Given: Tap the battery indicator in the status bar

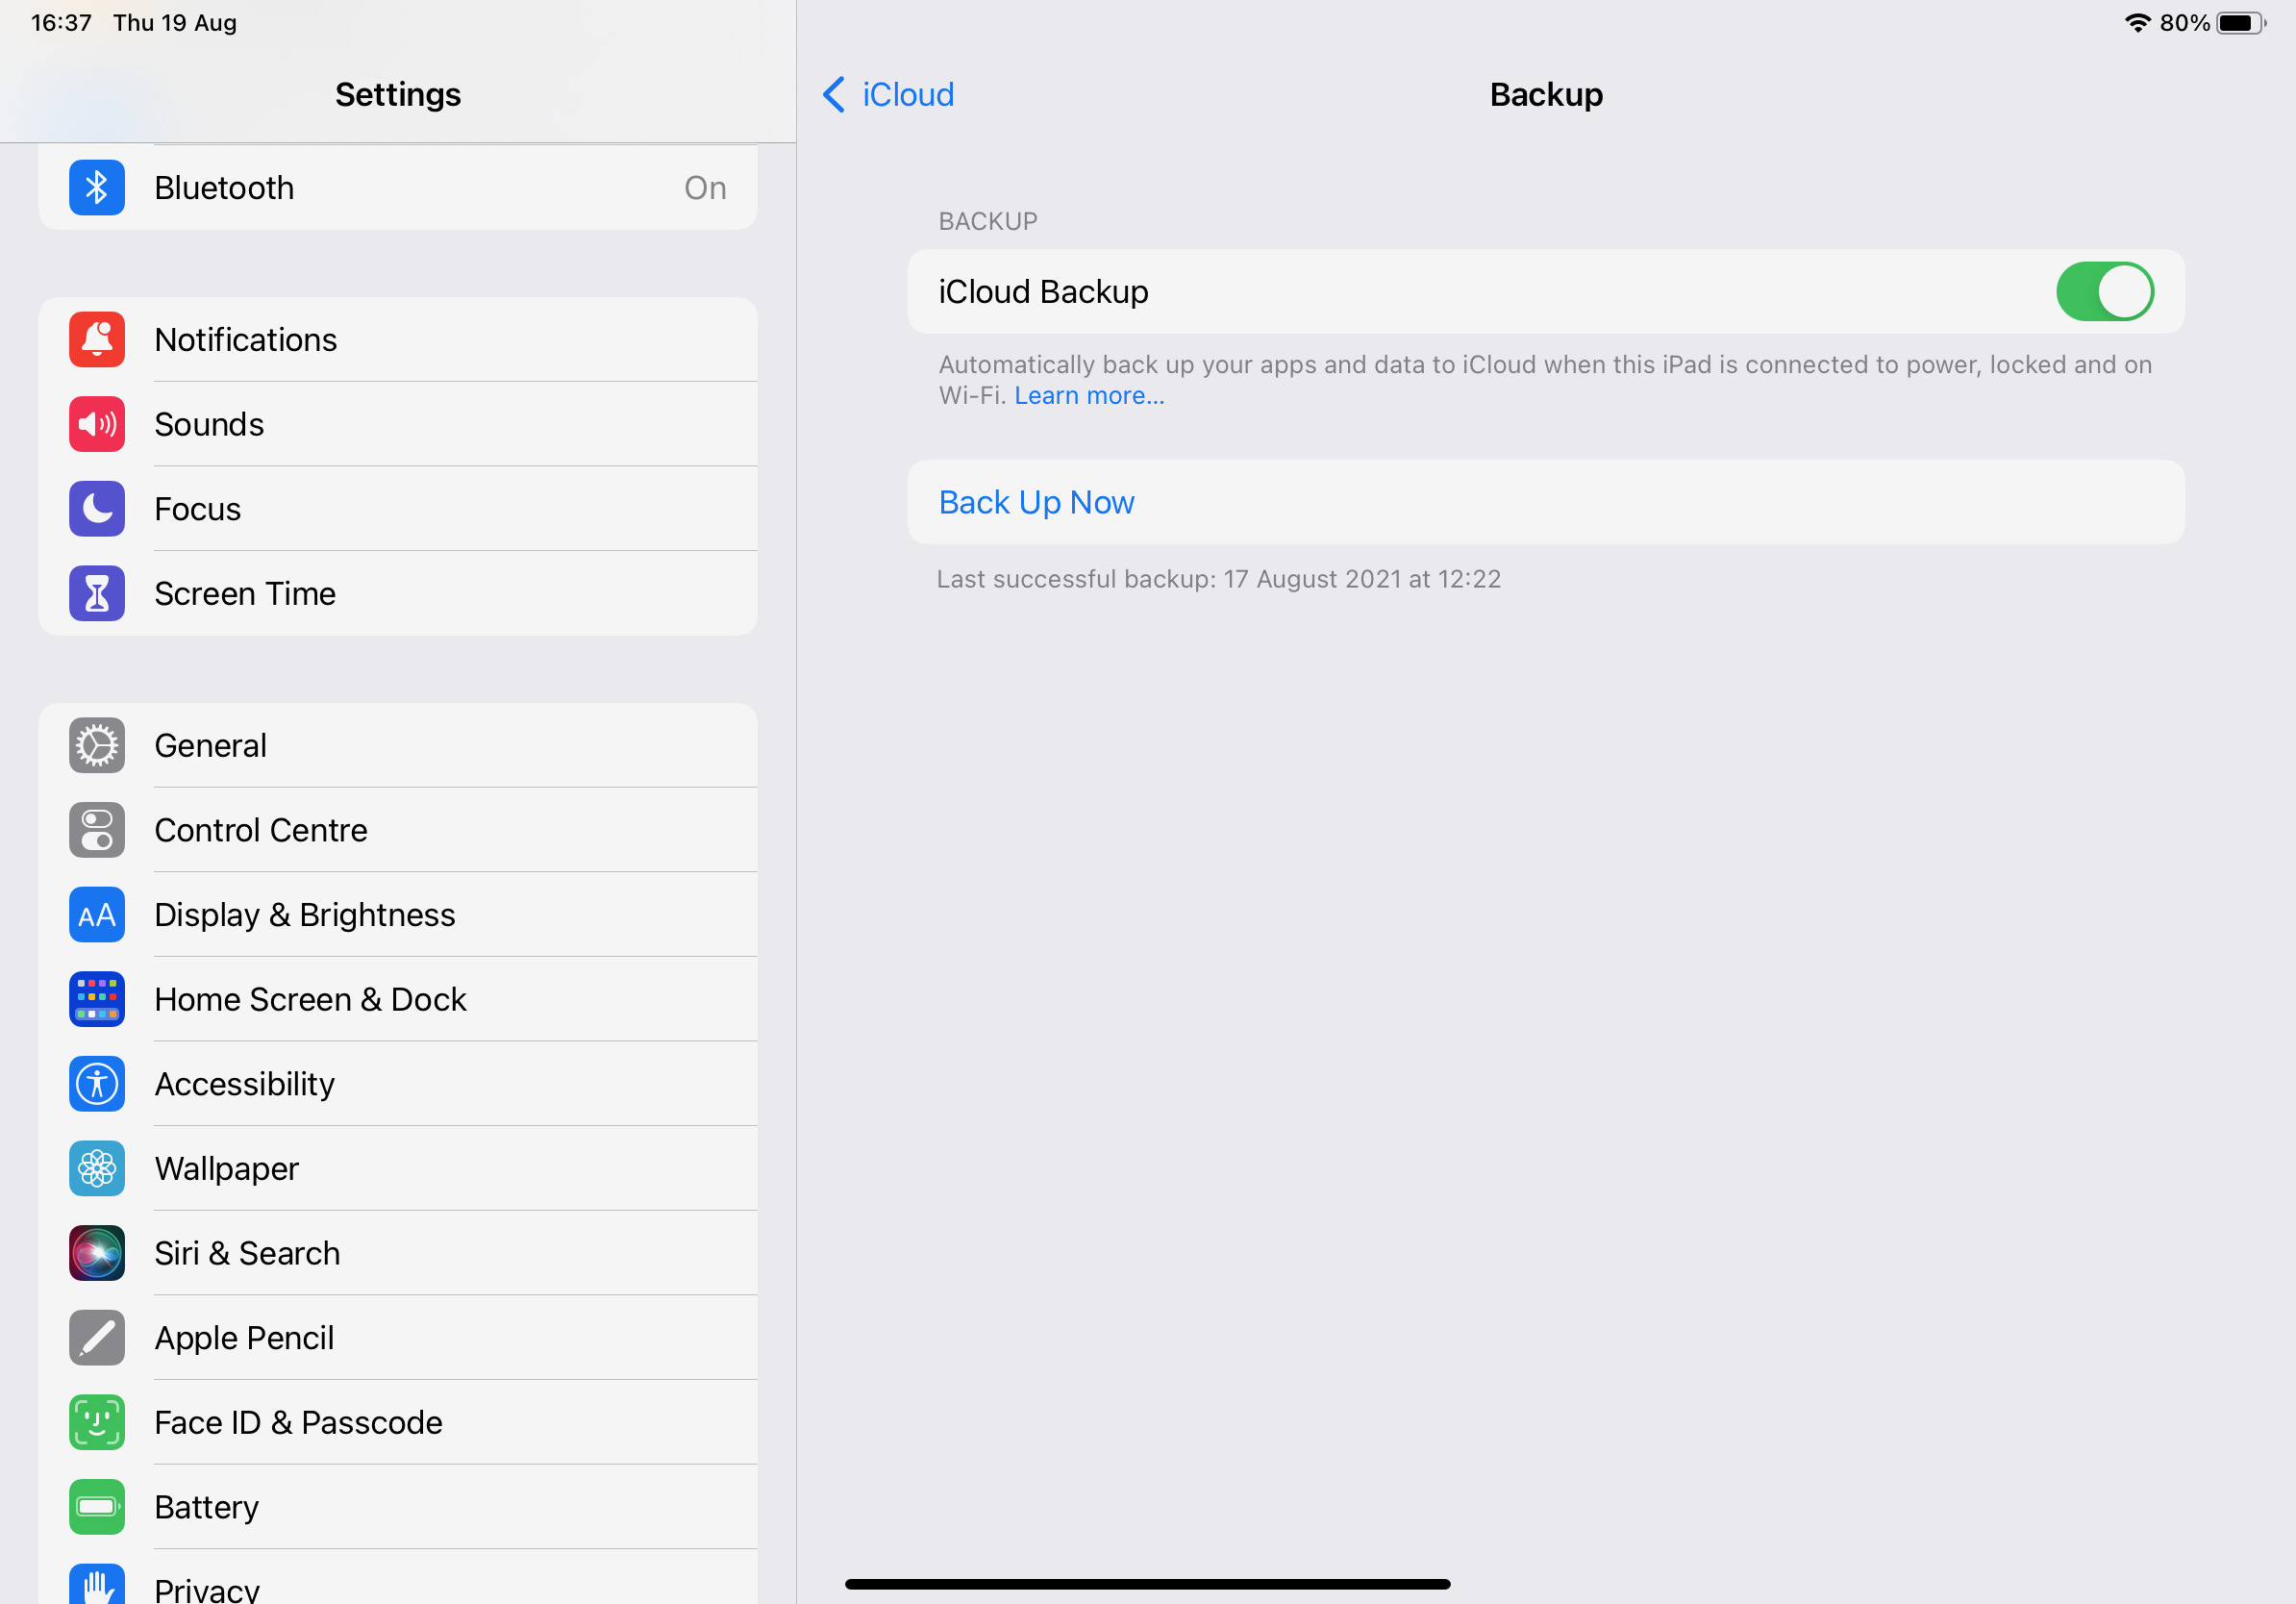Looking at the screenshot, I should (x=2241, y=23).
